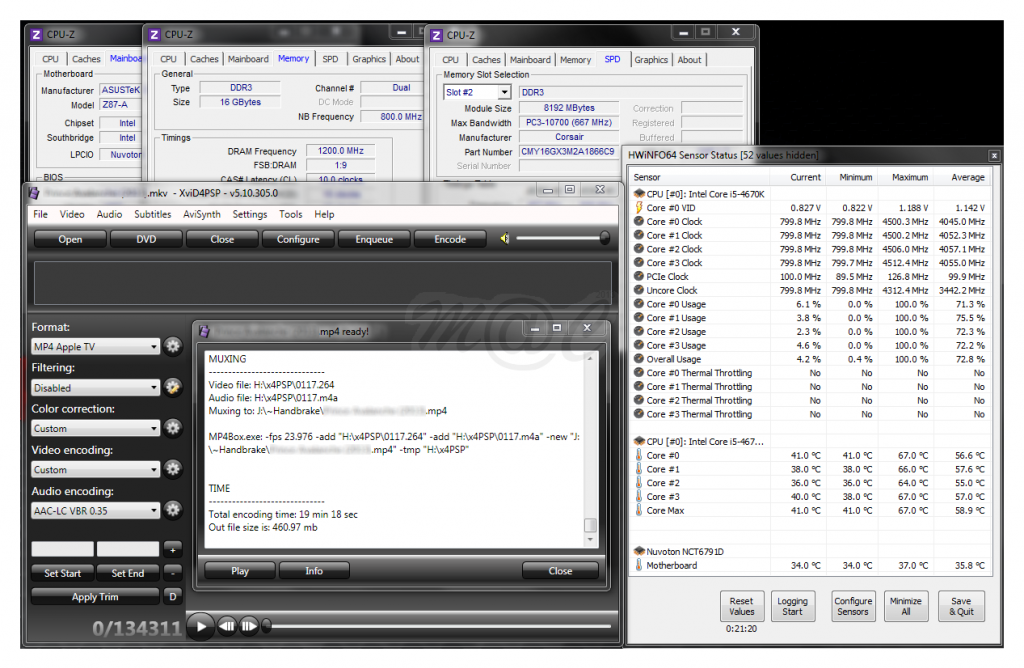Open the Color correction gear settings
1024x668 pixels.
click(172, 428)
